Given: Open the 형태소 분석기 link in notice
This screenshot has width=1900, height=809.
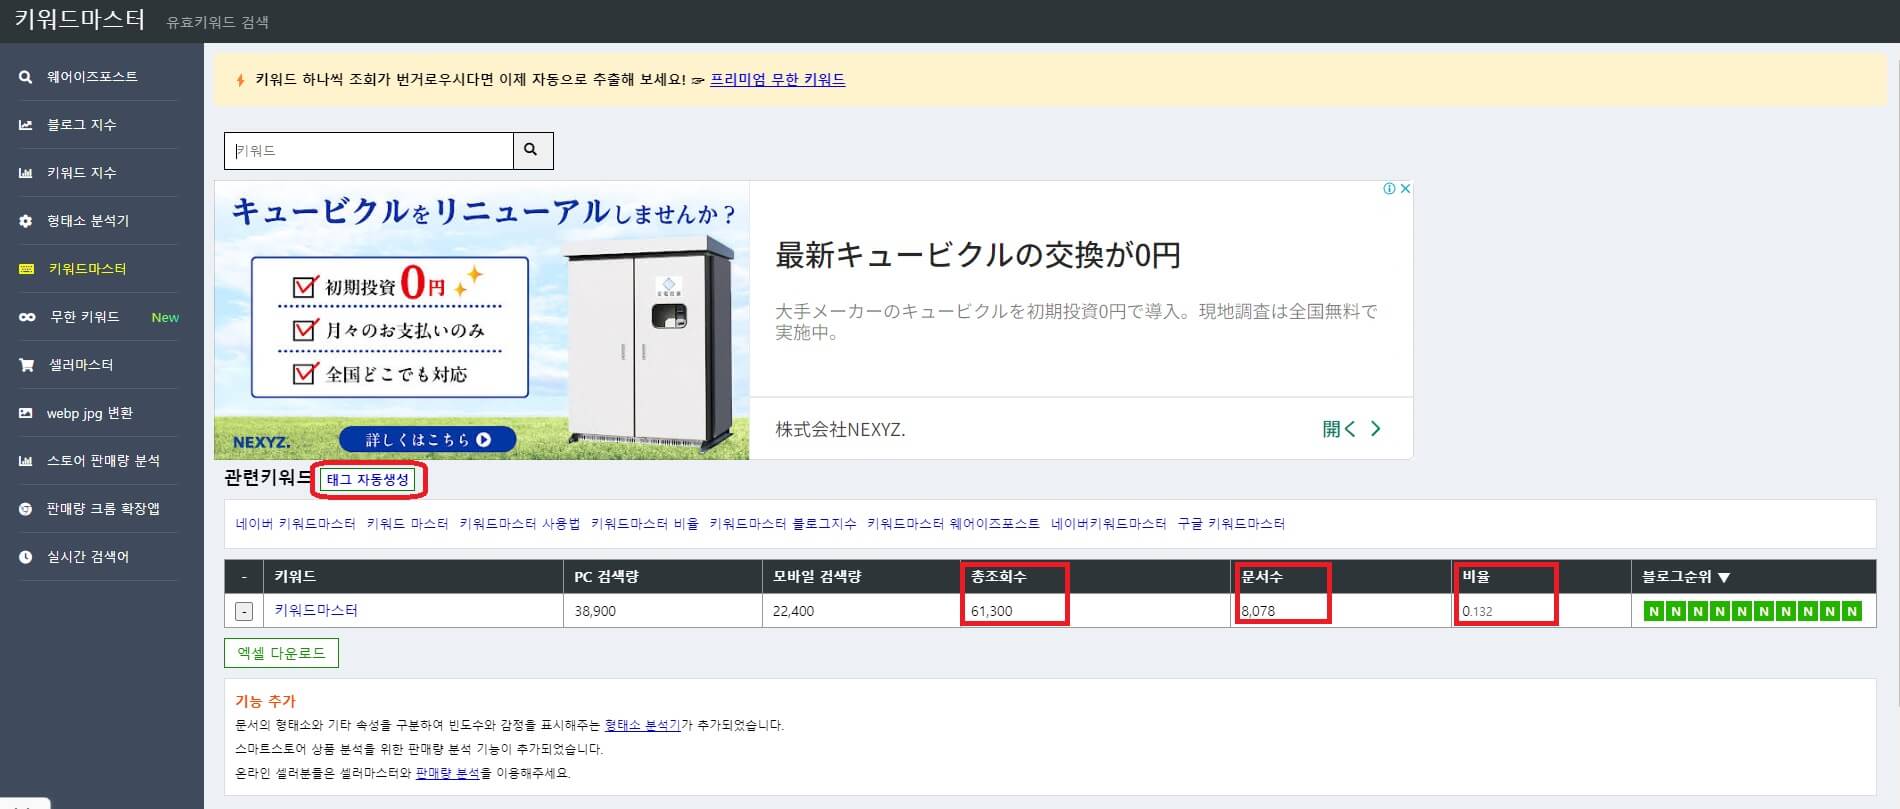Looking at the screenshot, I should (643, 725).
